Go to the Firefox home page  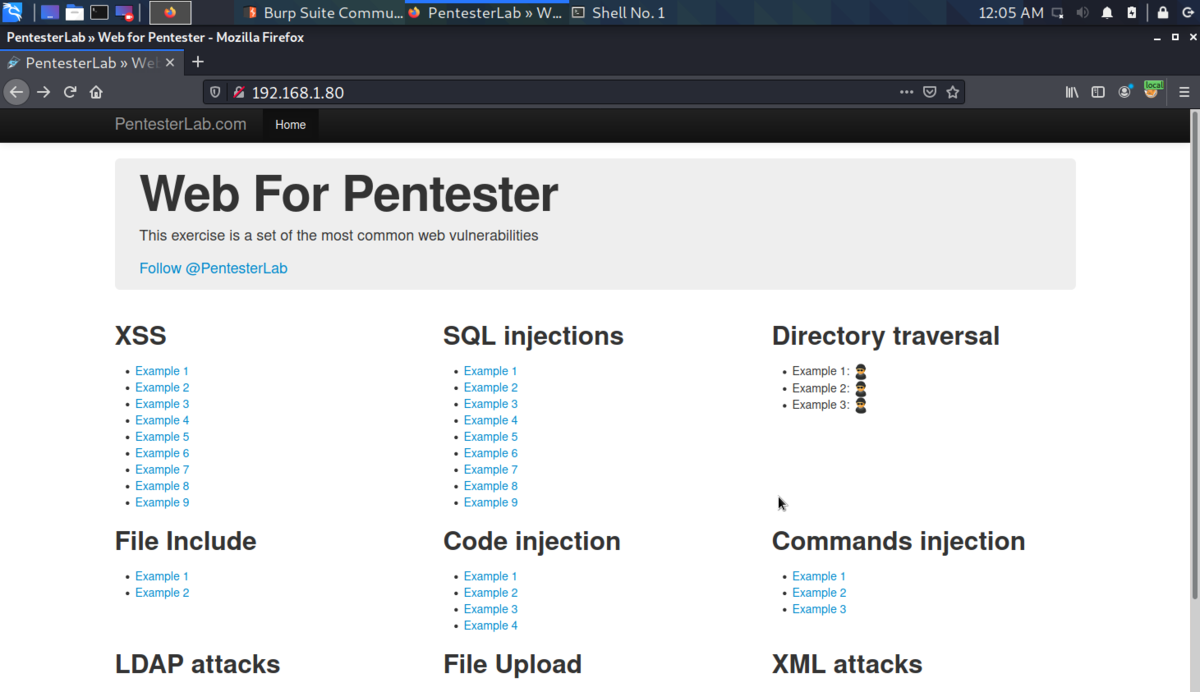point(96,92)
